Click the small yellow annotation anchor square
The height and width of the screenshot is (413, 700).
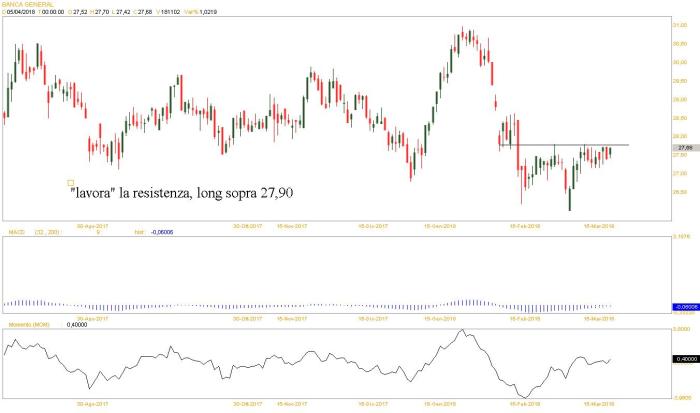point(71,182)
